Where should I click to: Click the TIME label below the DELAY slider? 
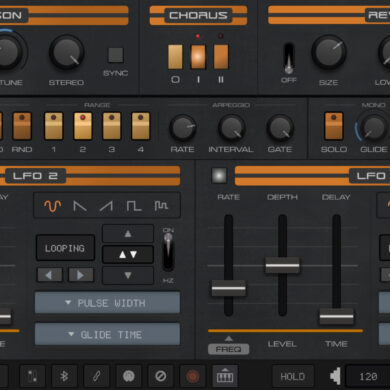point(336,344)
